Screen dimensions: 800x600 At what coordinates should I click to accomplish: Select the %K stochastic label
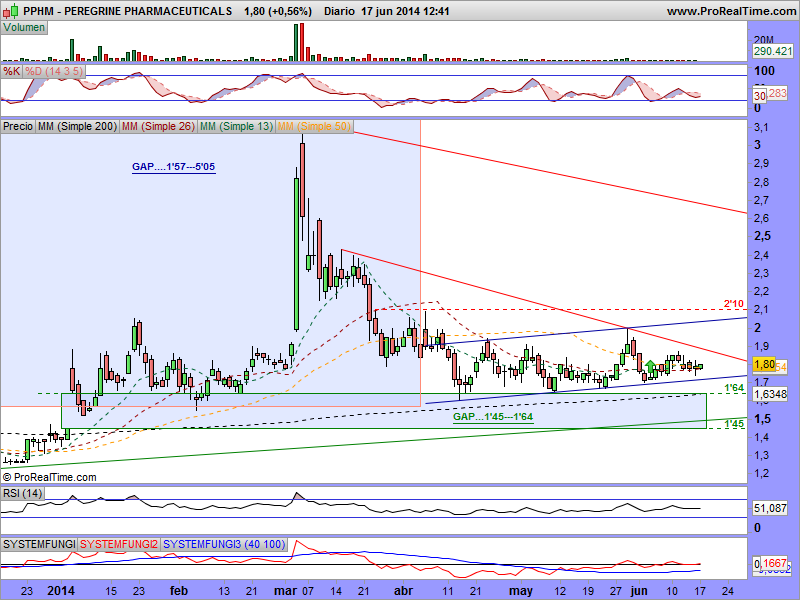[x=11, y=71]
